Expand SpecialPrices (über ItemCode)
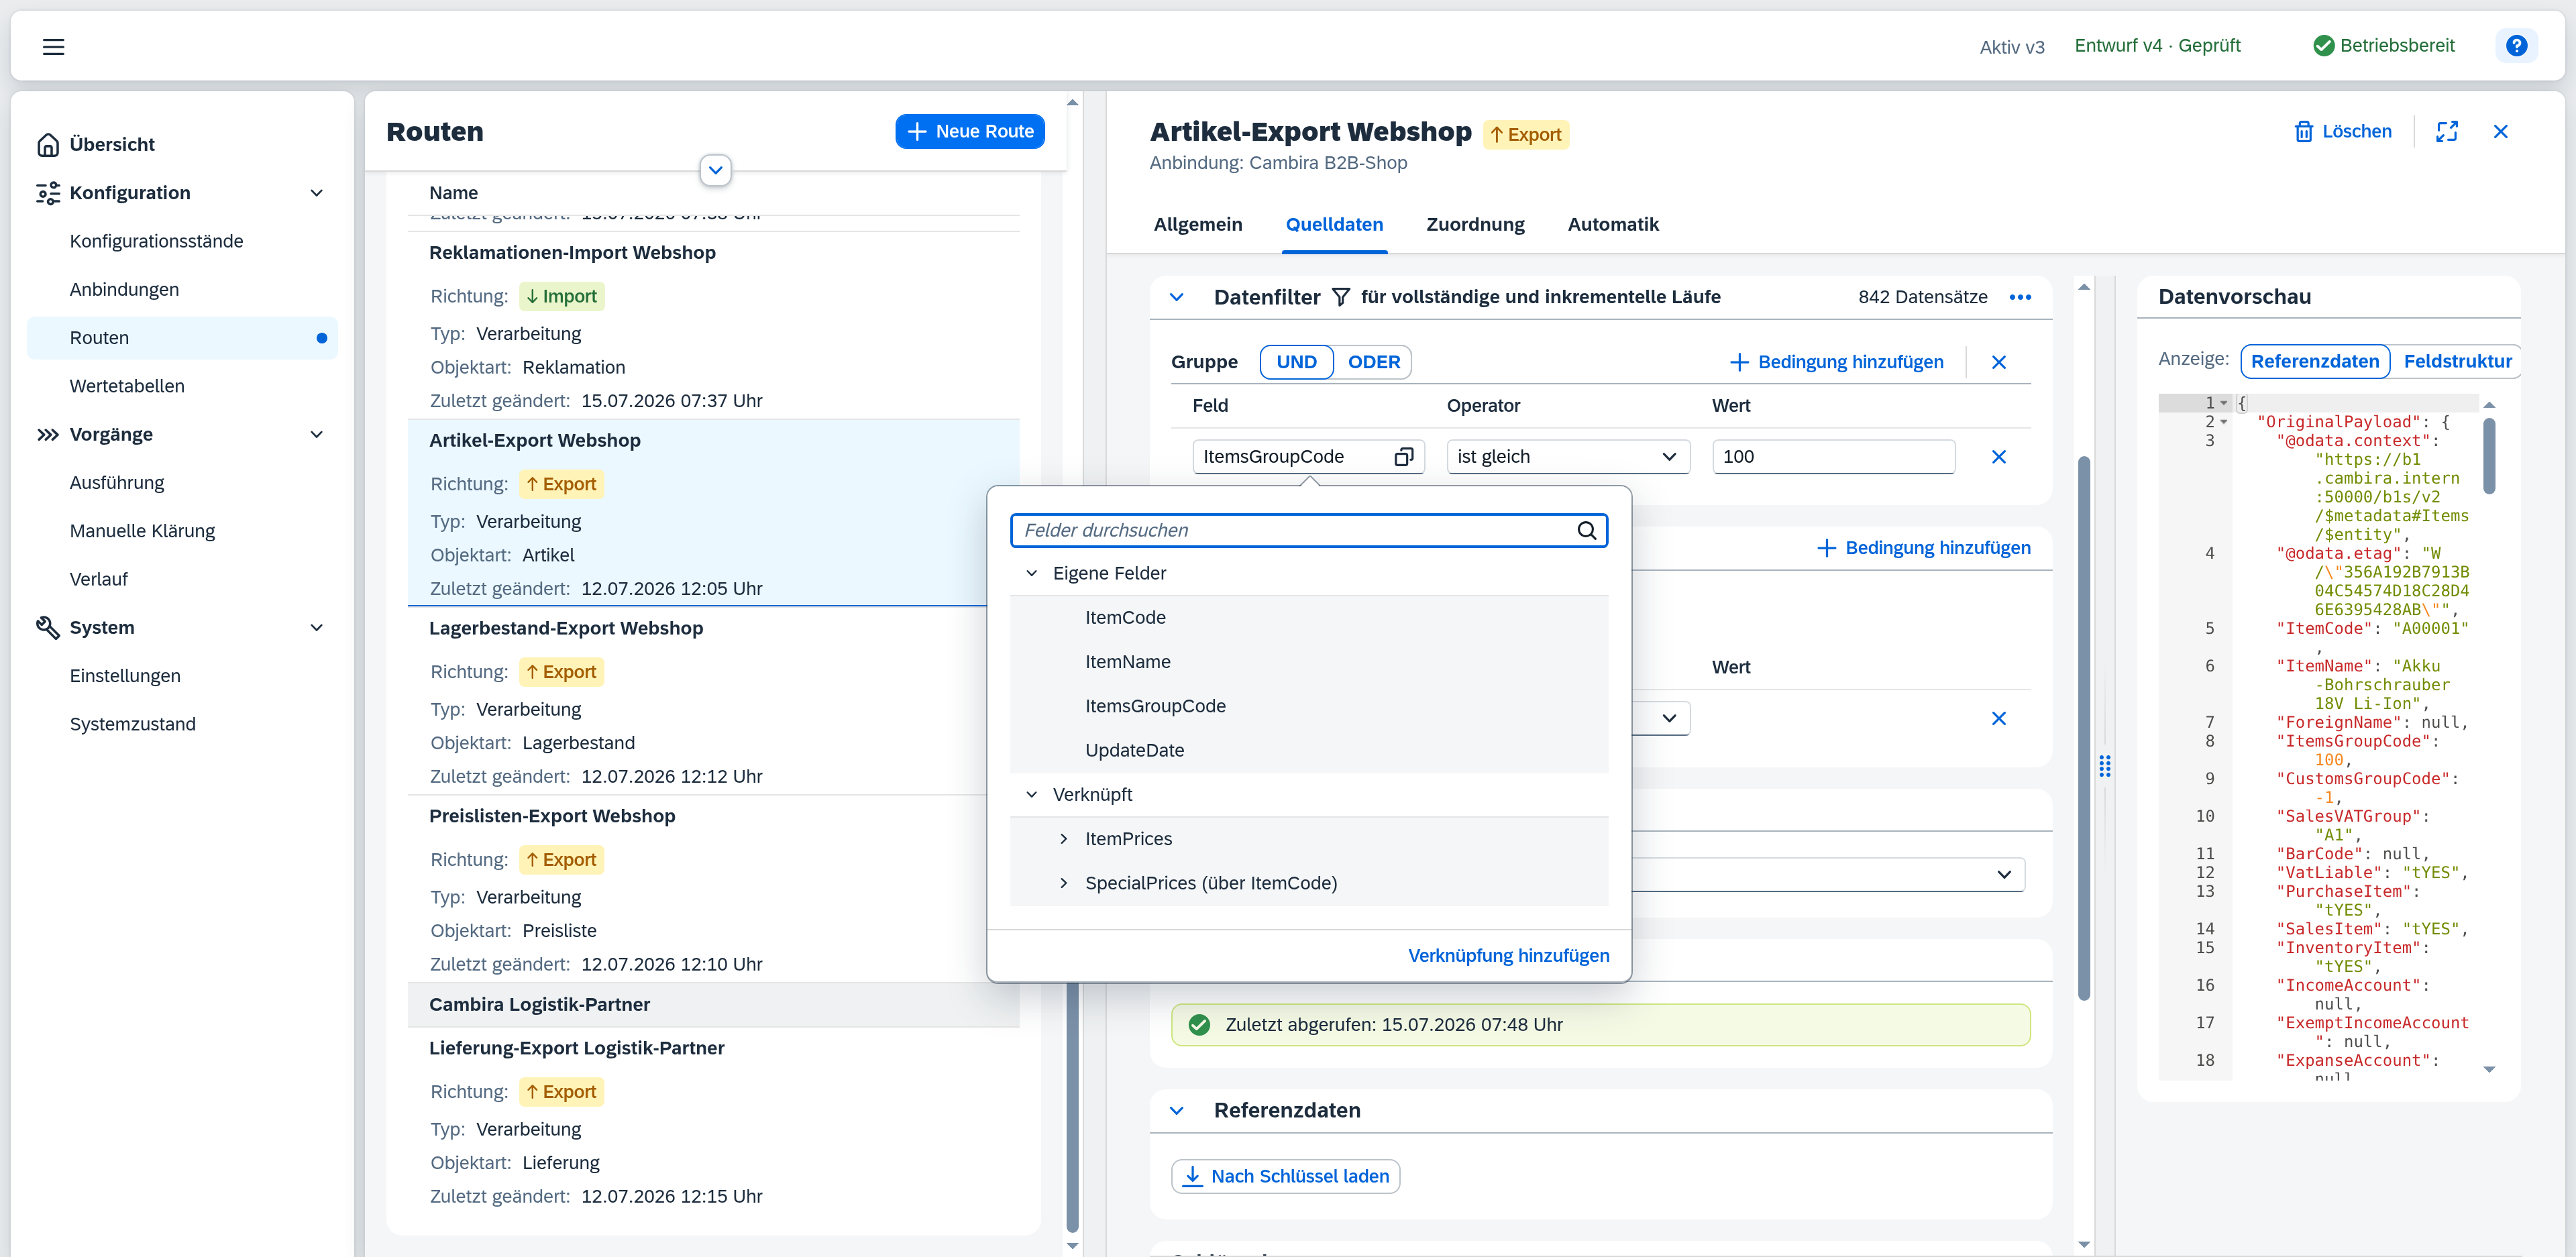 1063,883
